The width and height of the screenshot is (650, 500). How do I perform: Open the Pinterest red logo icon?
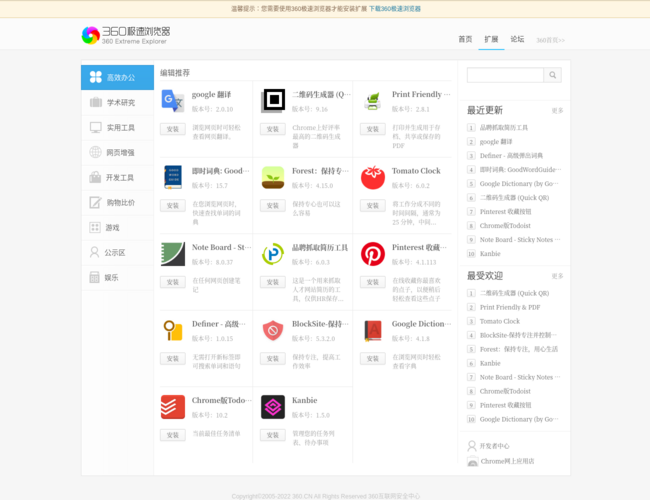[373, 254]
